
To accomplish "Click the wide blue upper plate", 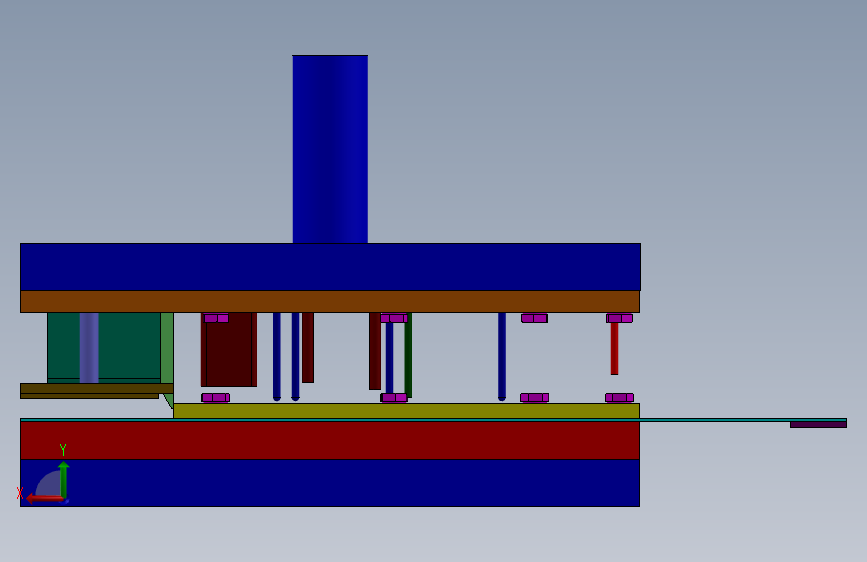I will pos(330,267).
